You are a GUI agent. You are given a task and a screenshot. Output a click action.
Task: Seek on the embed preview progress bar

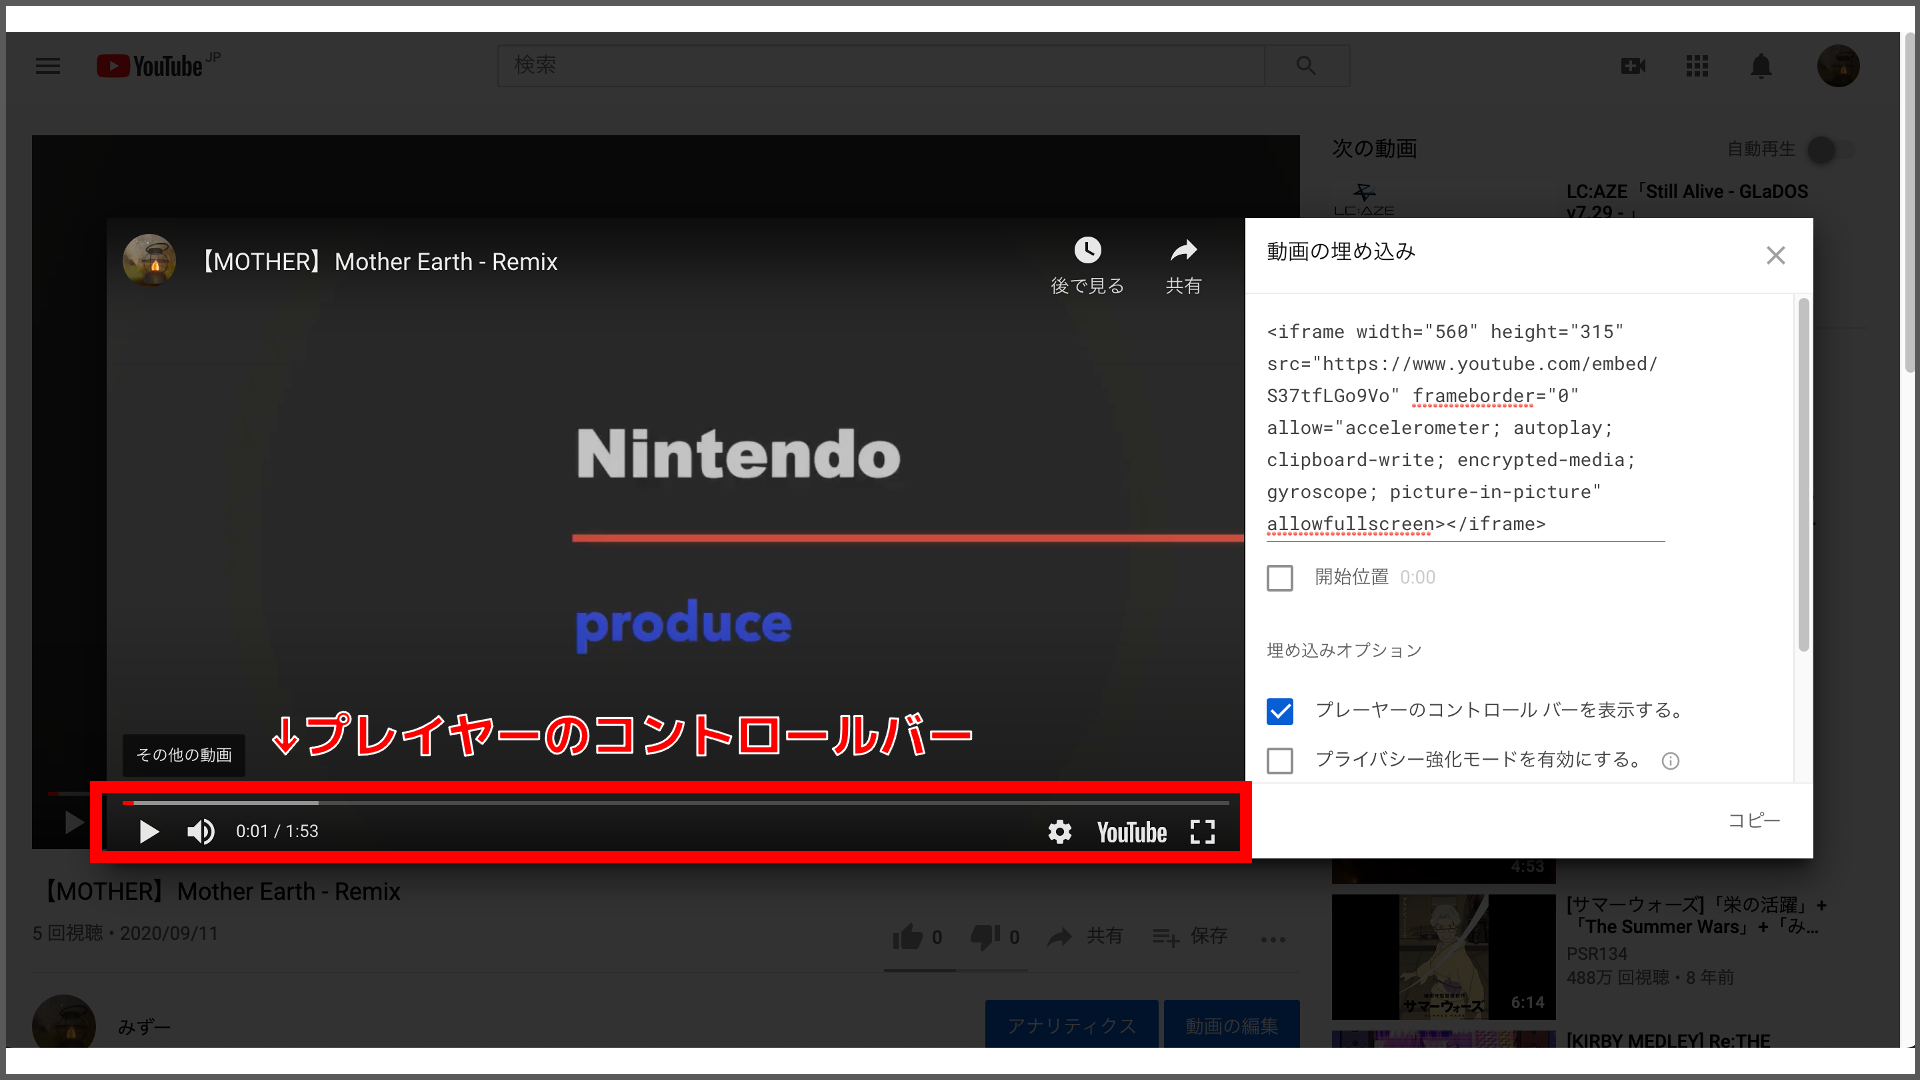click(676, 803)
